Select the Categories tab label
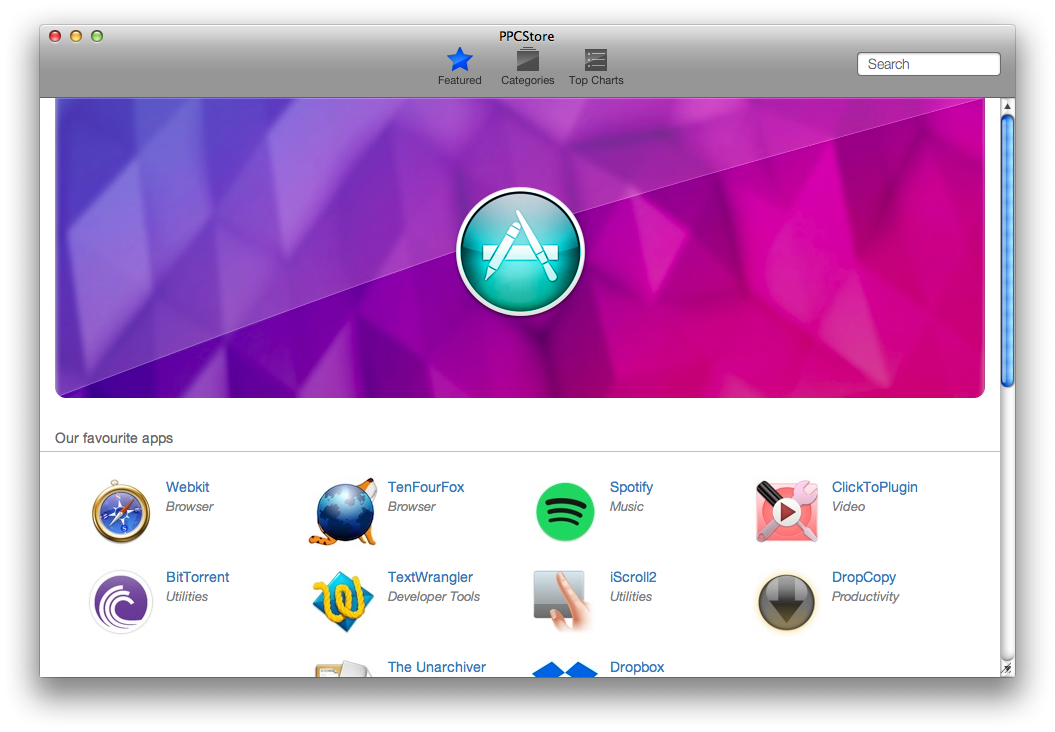The image size is (1055, 732). tap(528, 80)
